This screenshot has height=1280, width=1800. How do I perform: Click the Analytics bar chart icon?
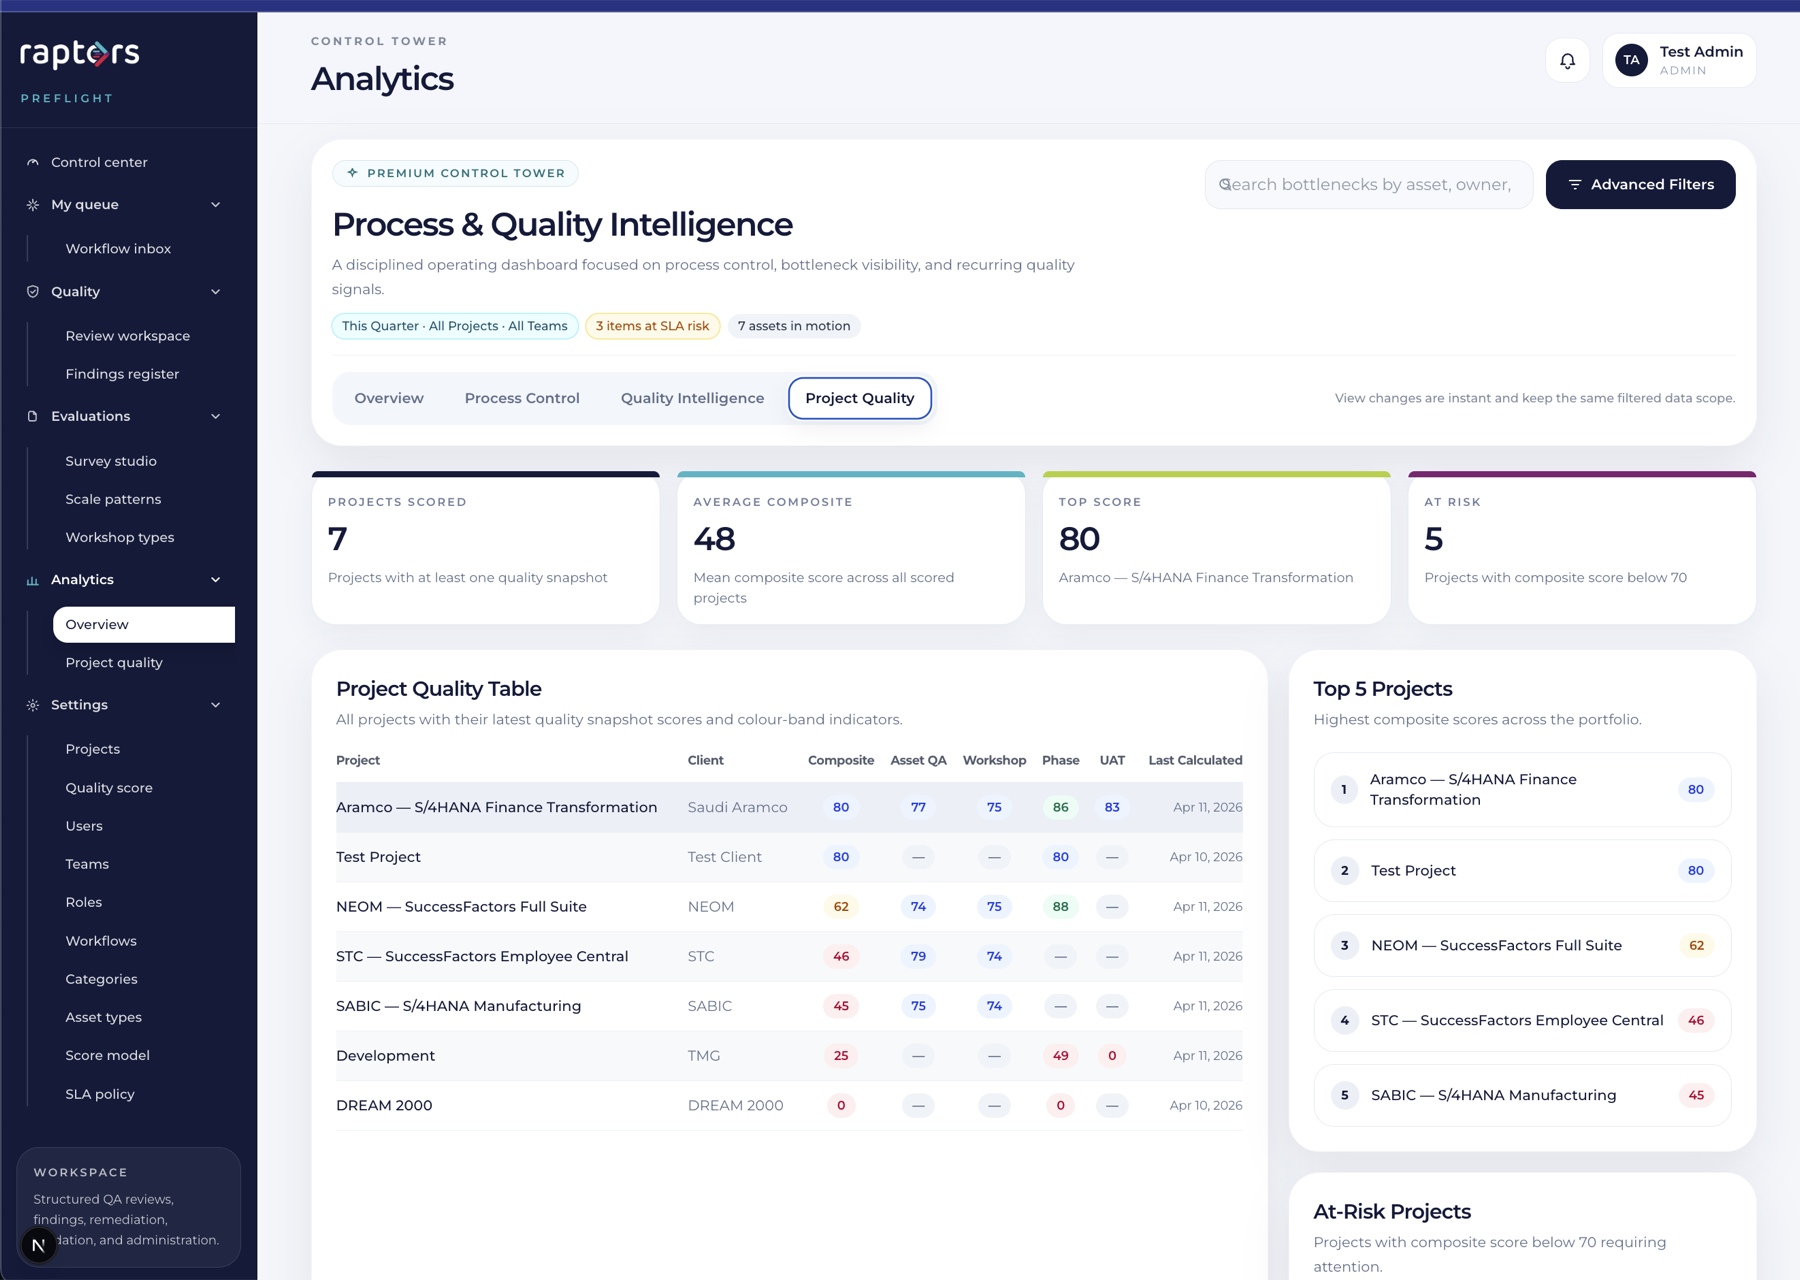click(x=33, y=580)
